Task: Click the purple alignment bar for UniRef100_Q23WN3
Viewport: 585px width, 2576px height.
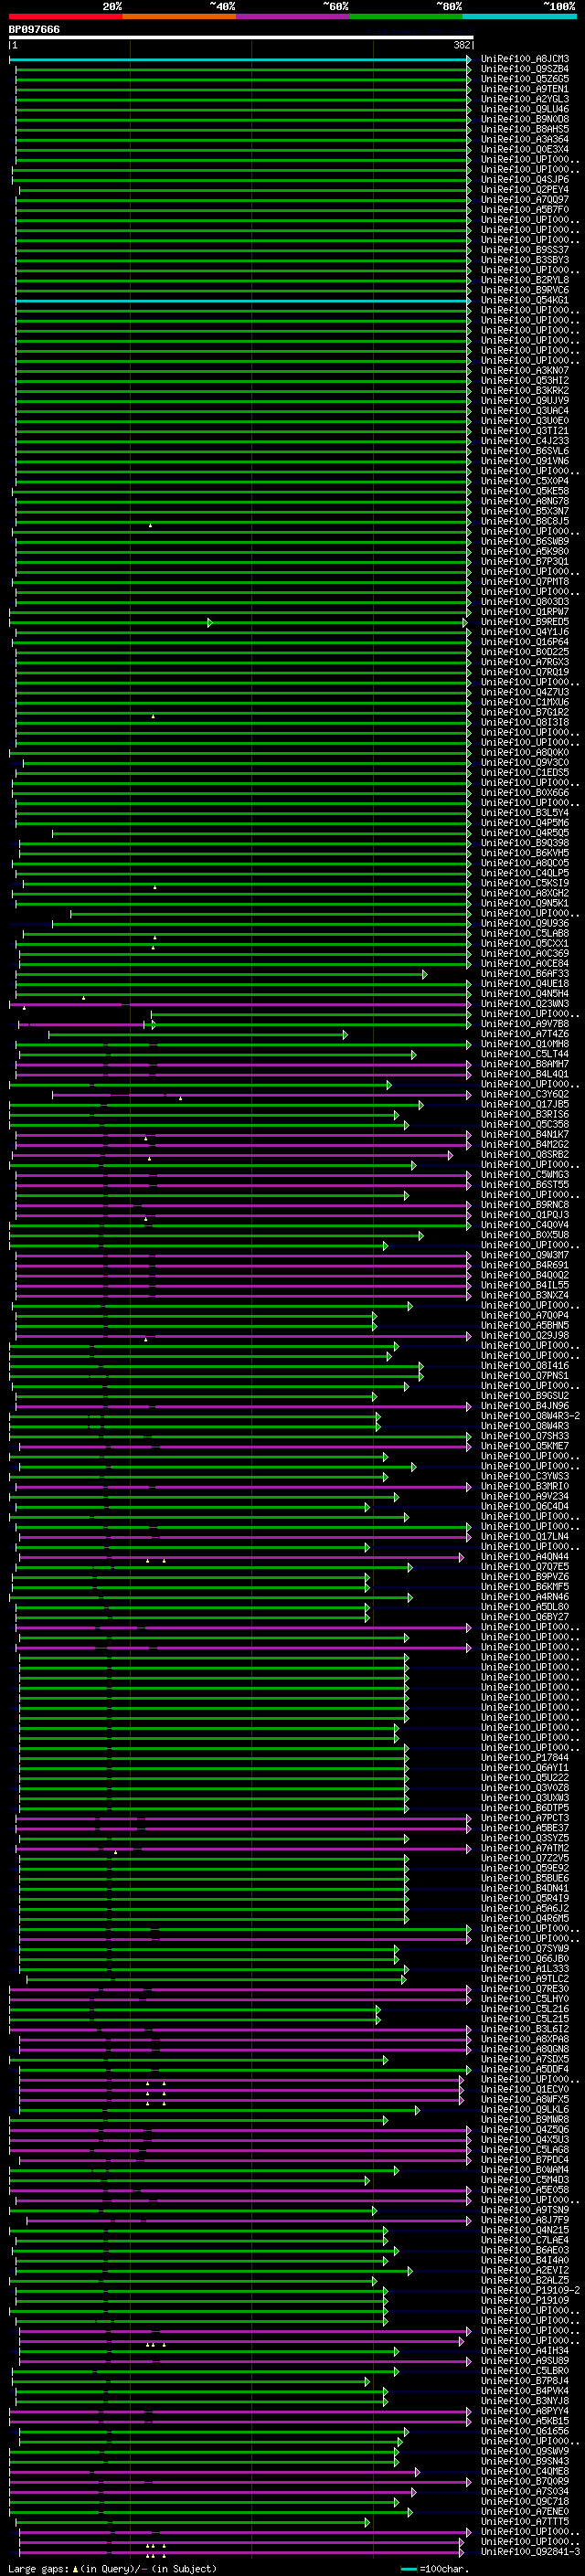Action: pyautogui.click(x=240, y=1005)
